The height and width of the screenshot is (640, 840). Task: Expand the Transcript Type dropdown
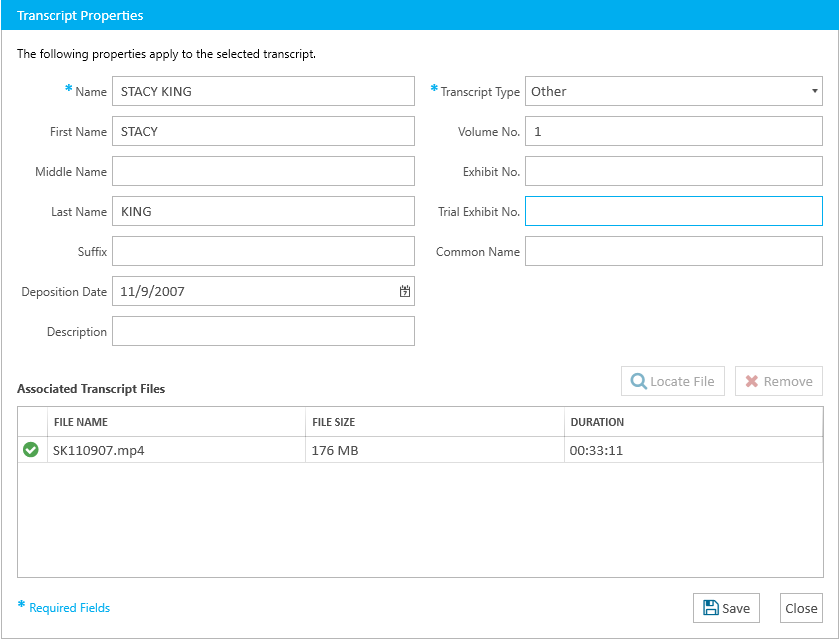673,91
